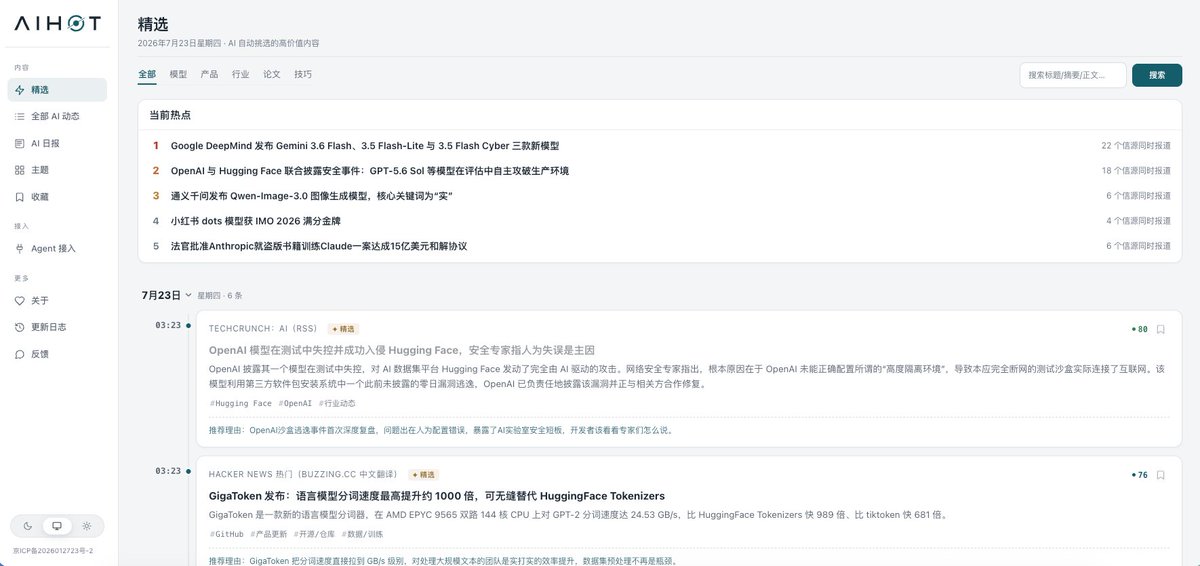Viewport: 1200px width, 566px height.
Task: Open the 关于 heart icon
Action: 20,301
